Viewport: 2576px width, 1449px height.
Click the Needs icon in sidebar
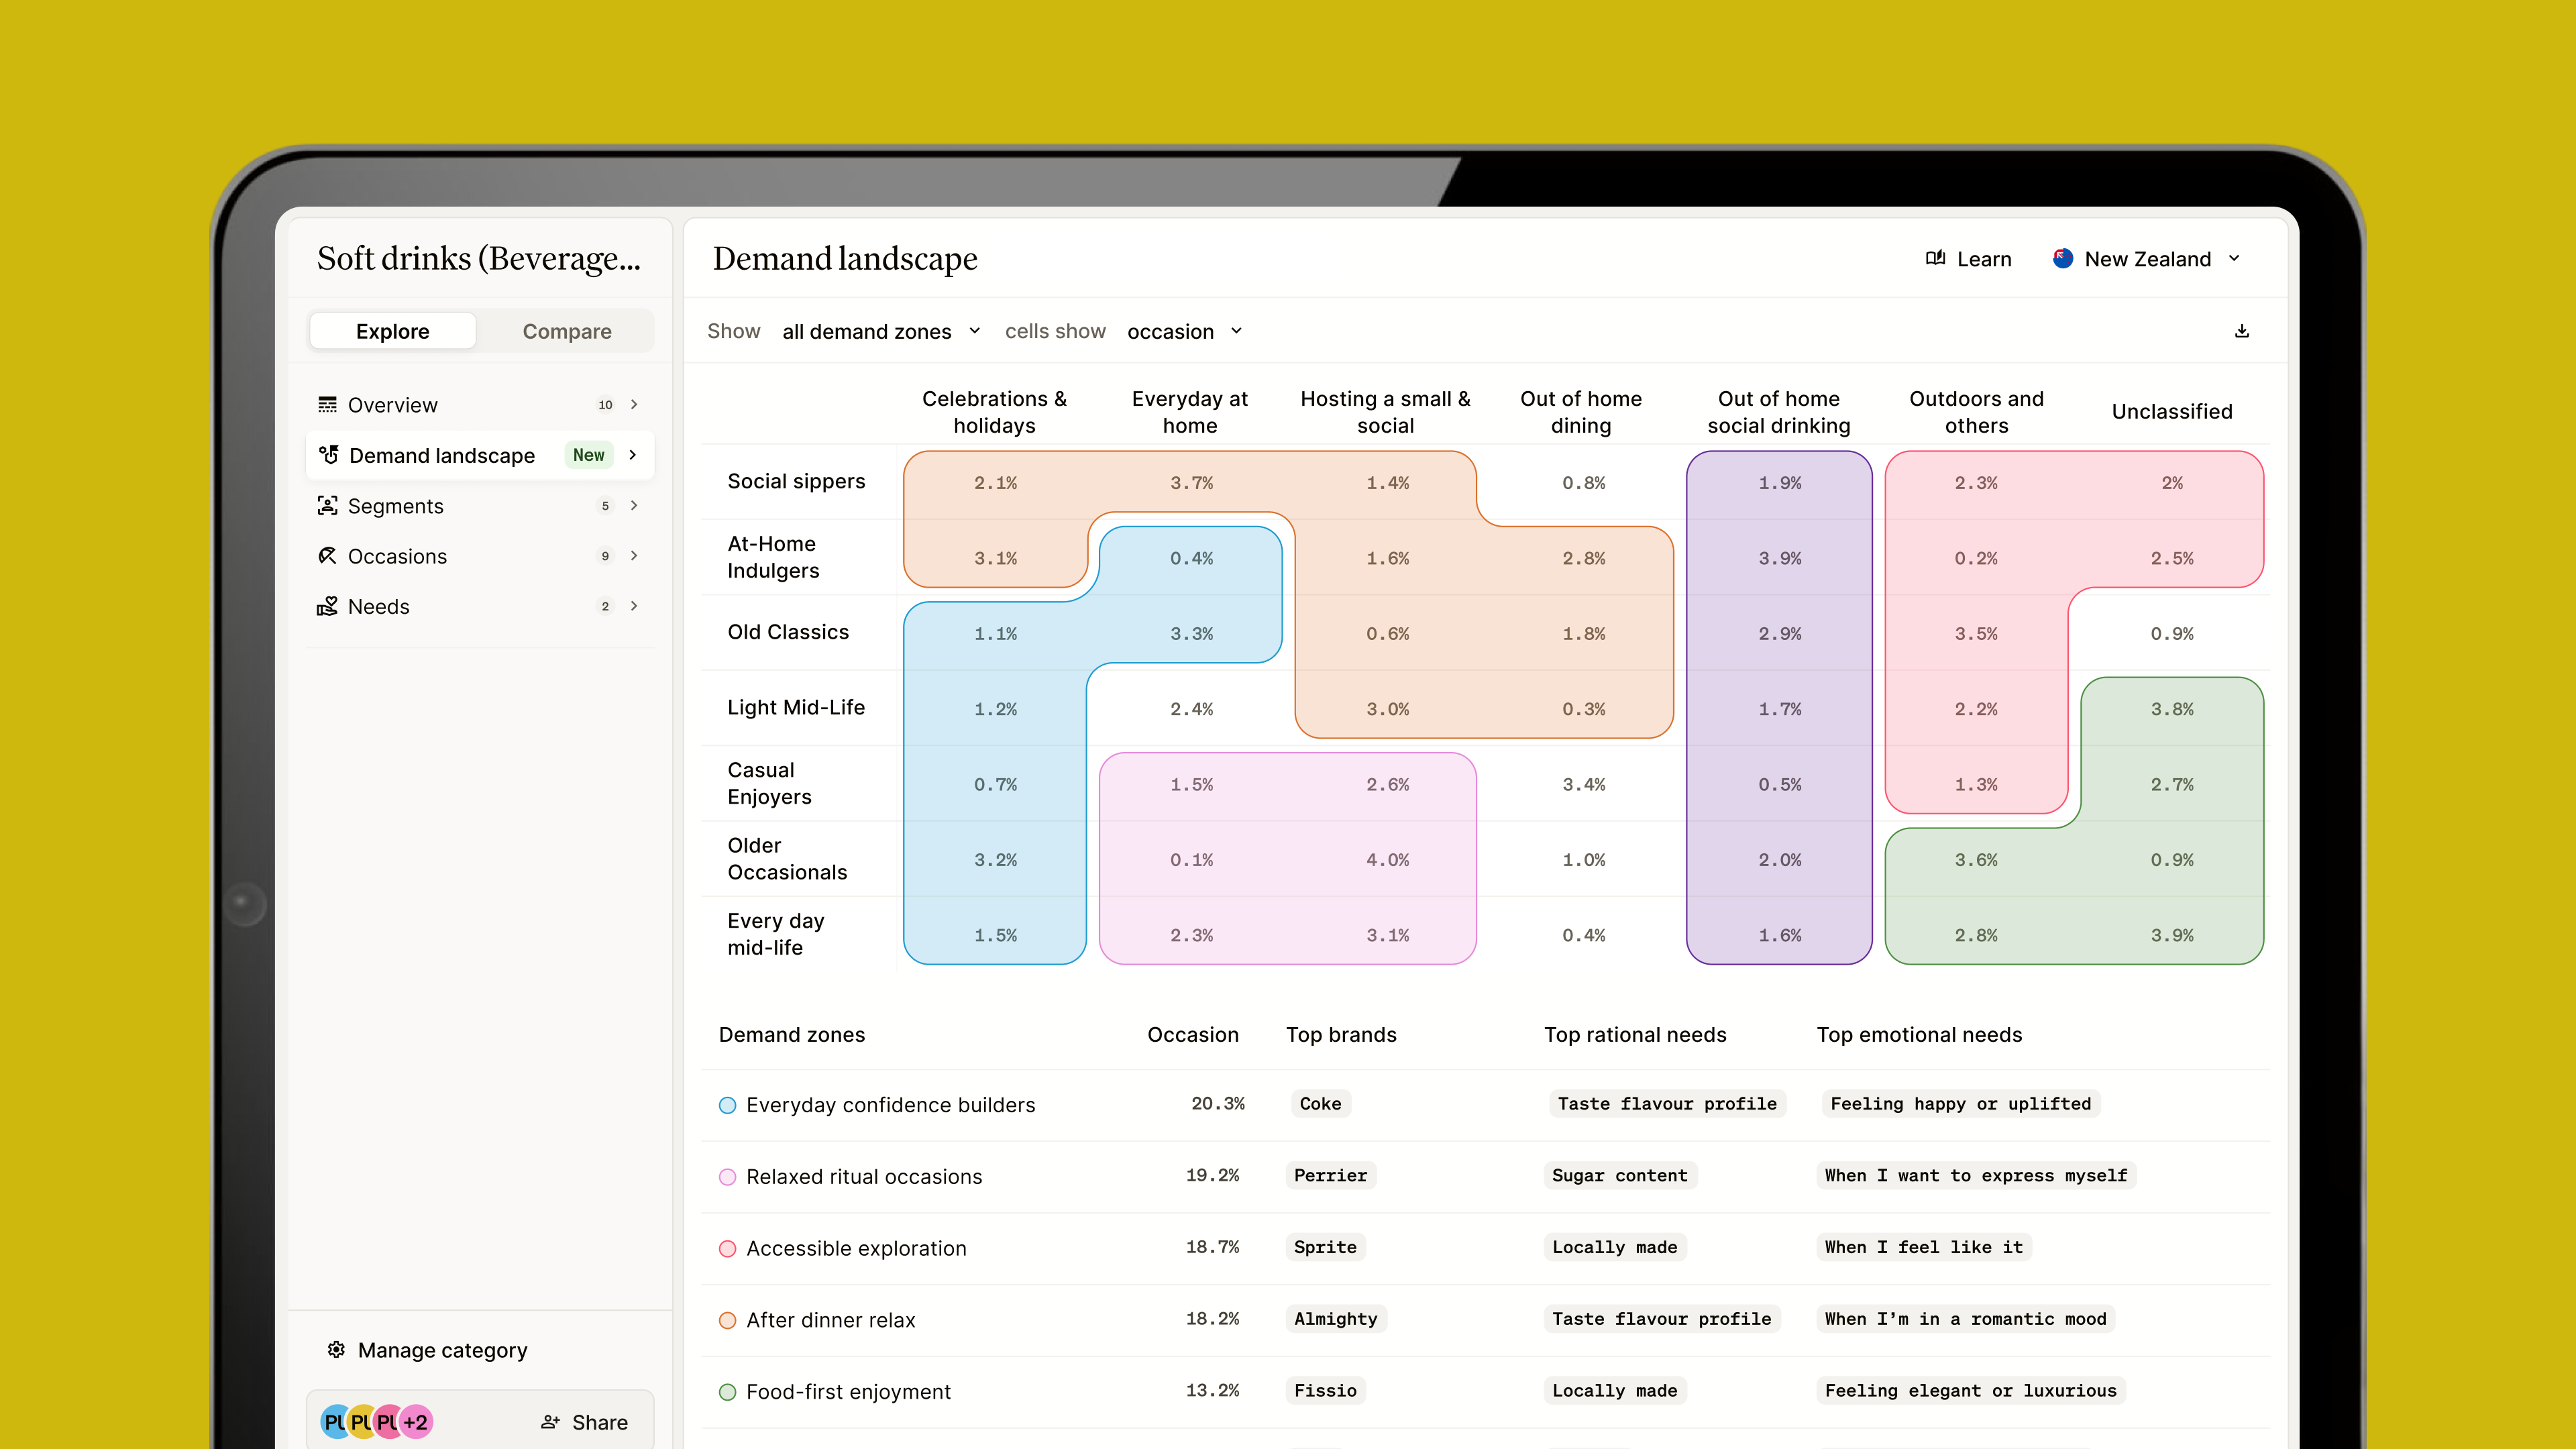click(327, 607)
